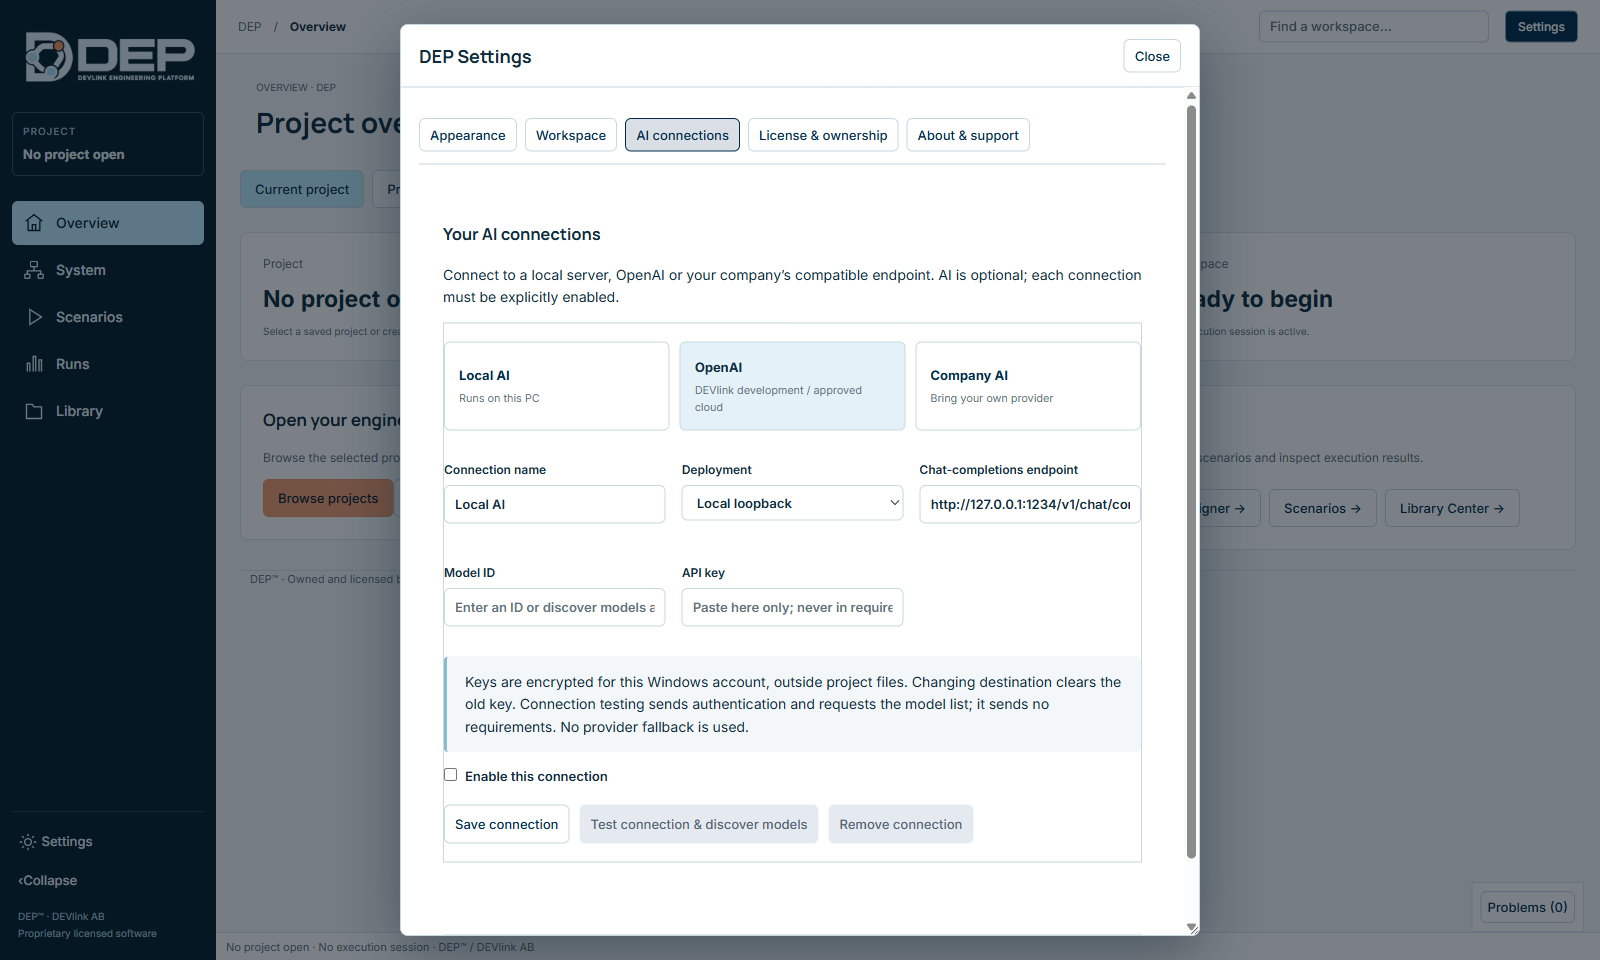Remove the connection

(901, 824)
